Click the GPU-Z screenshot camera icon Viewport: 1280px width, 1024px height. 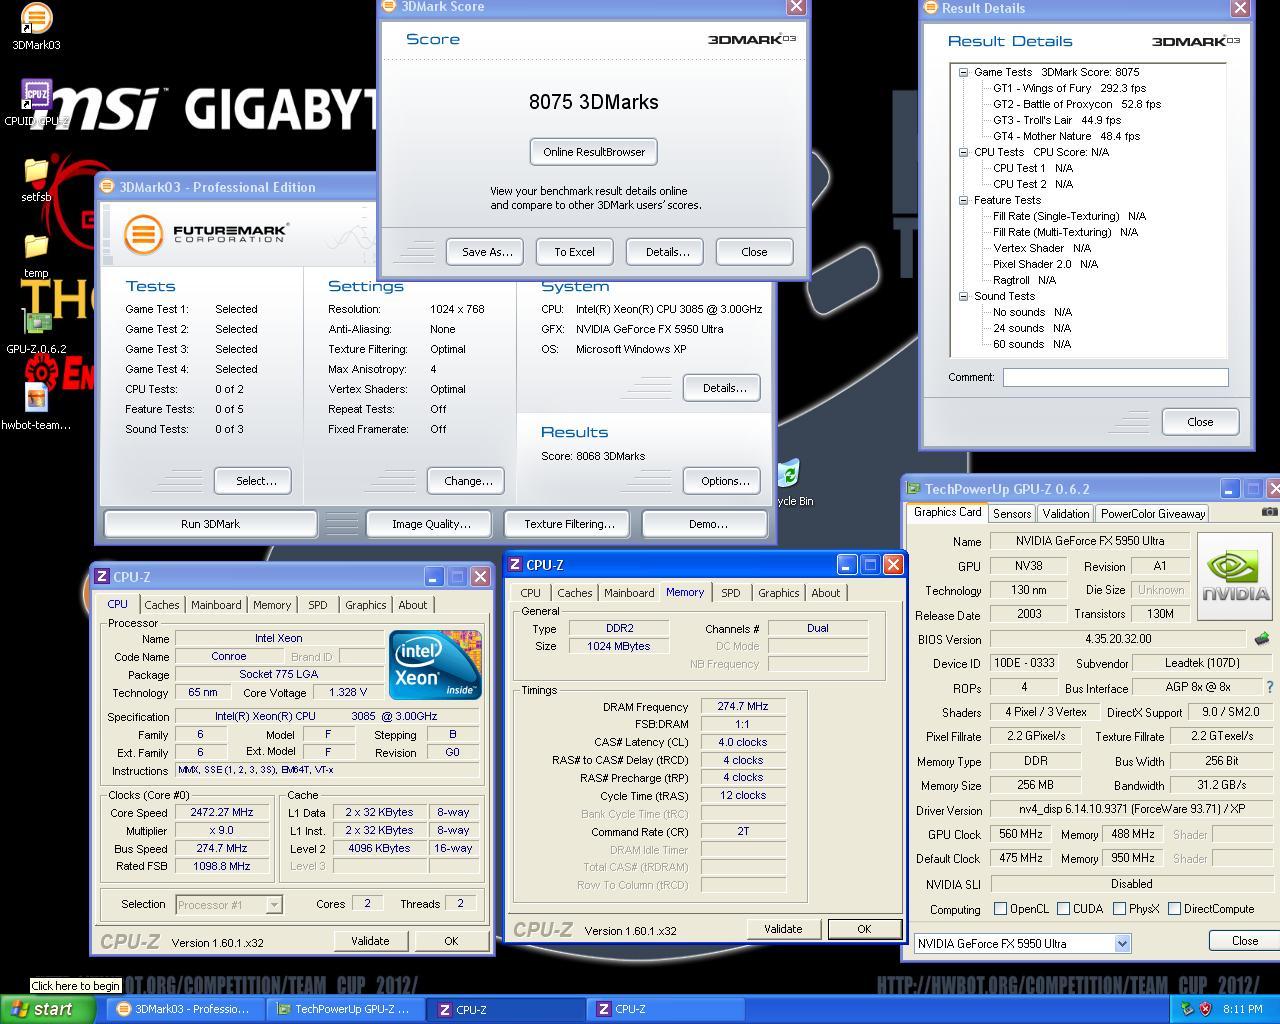coord(1269,512)
